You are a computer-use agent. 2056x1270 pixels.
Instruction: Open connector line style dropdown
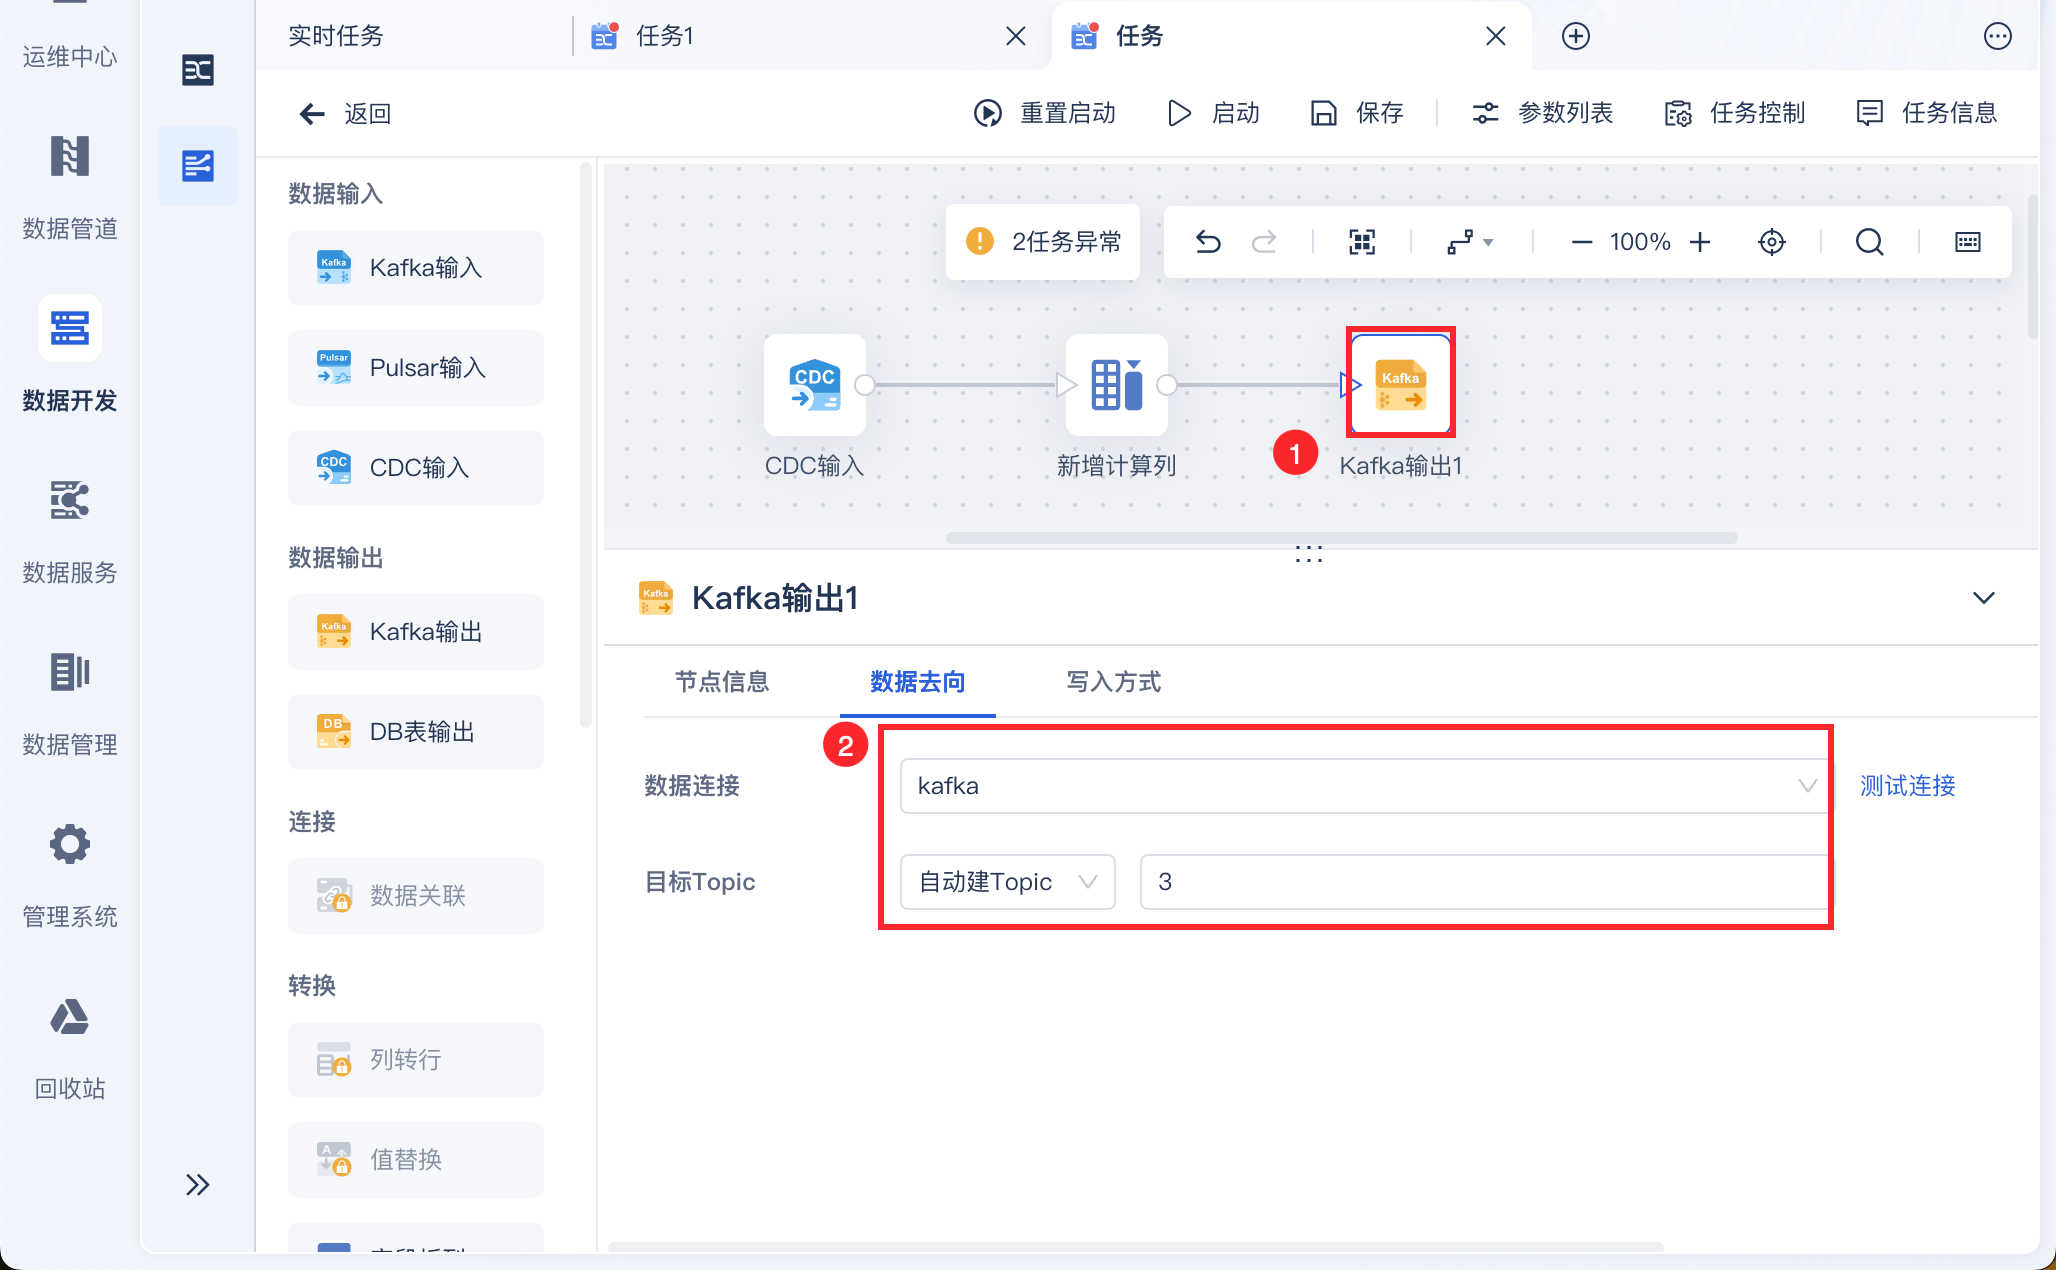pos(1470,242)
